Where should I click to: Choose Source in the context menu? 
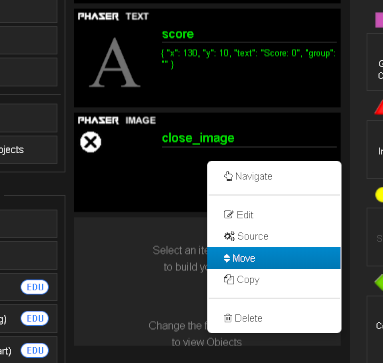click(274, 236)
